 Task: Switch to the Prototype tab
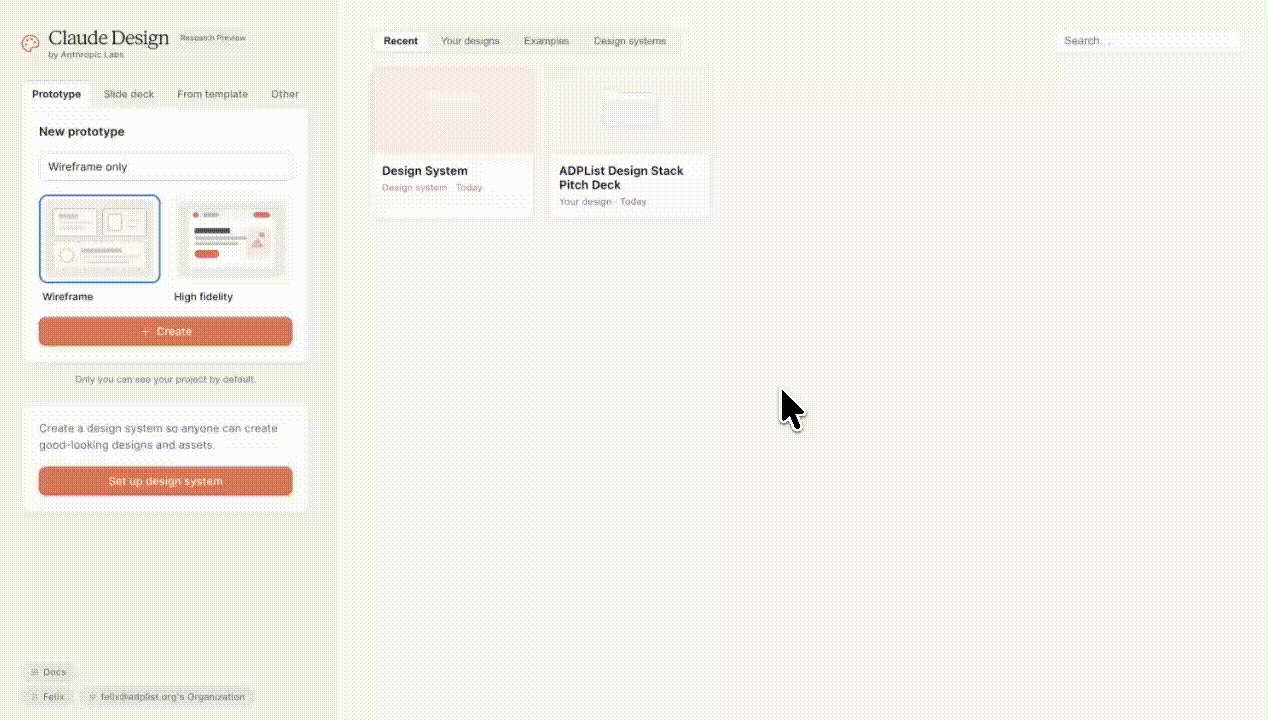pos(56,94)
